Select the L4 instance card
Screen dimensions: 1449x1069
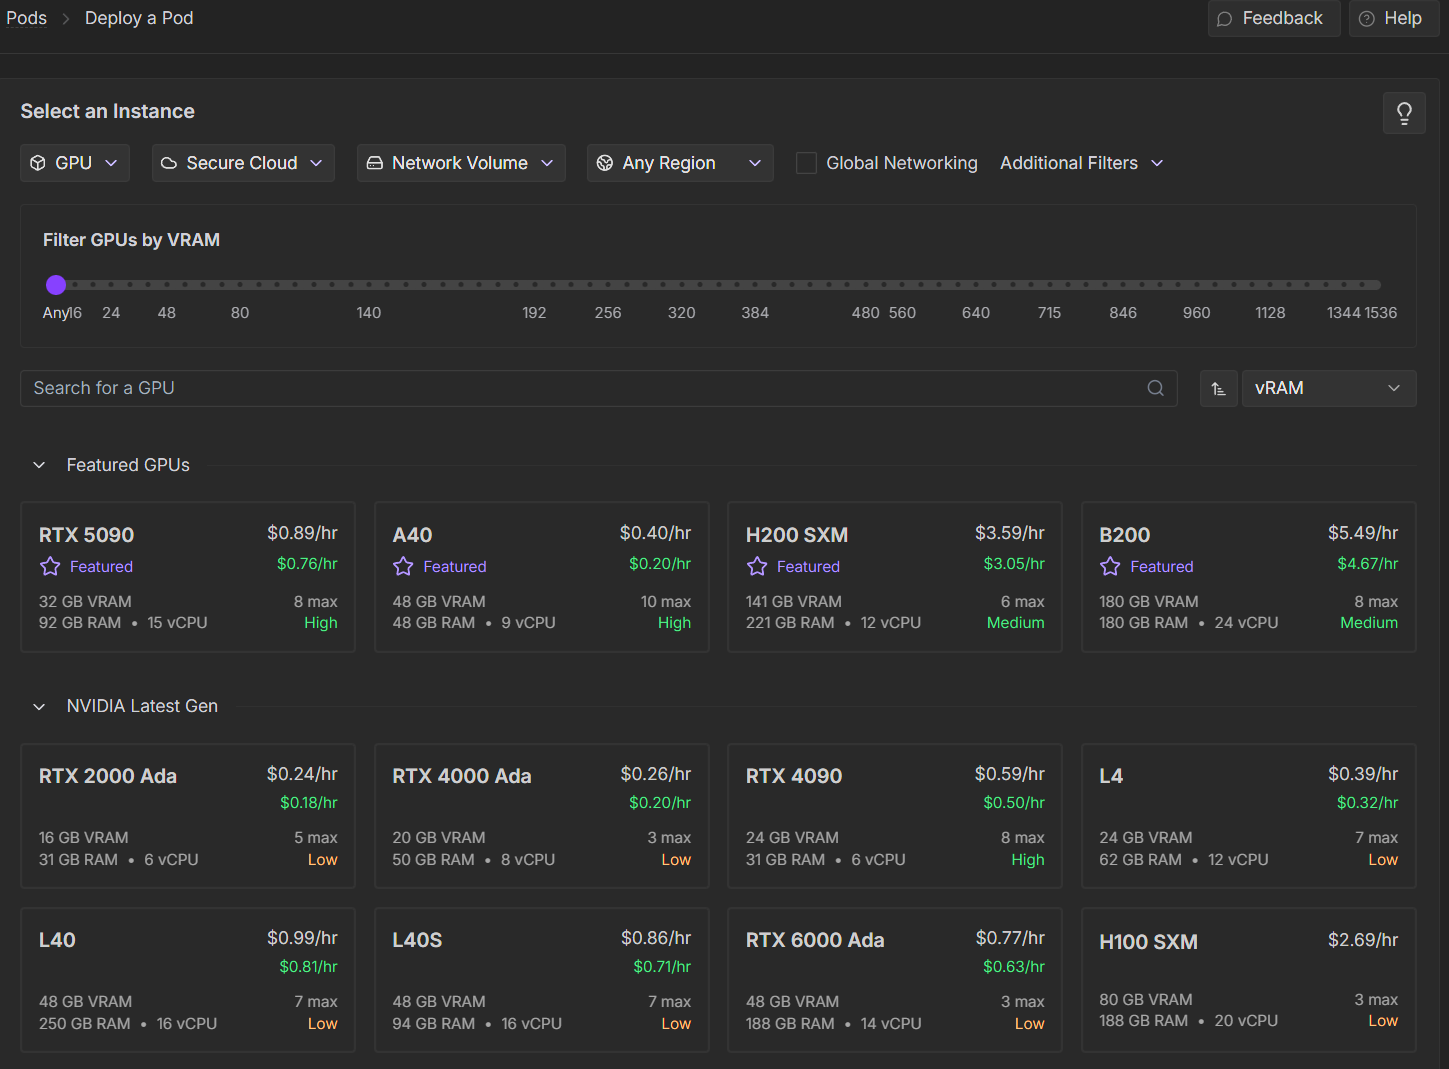click(x=1249, y=816)
